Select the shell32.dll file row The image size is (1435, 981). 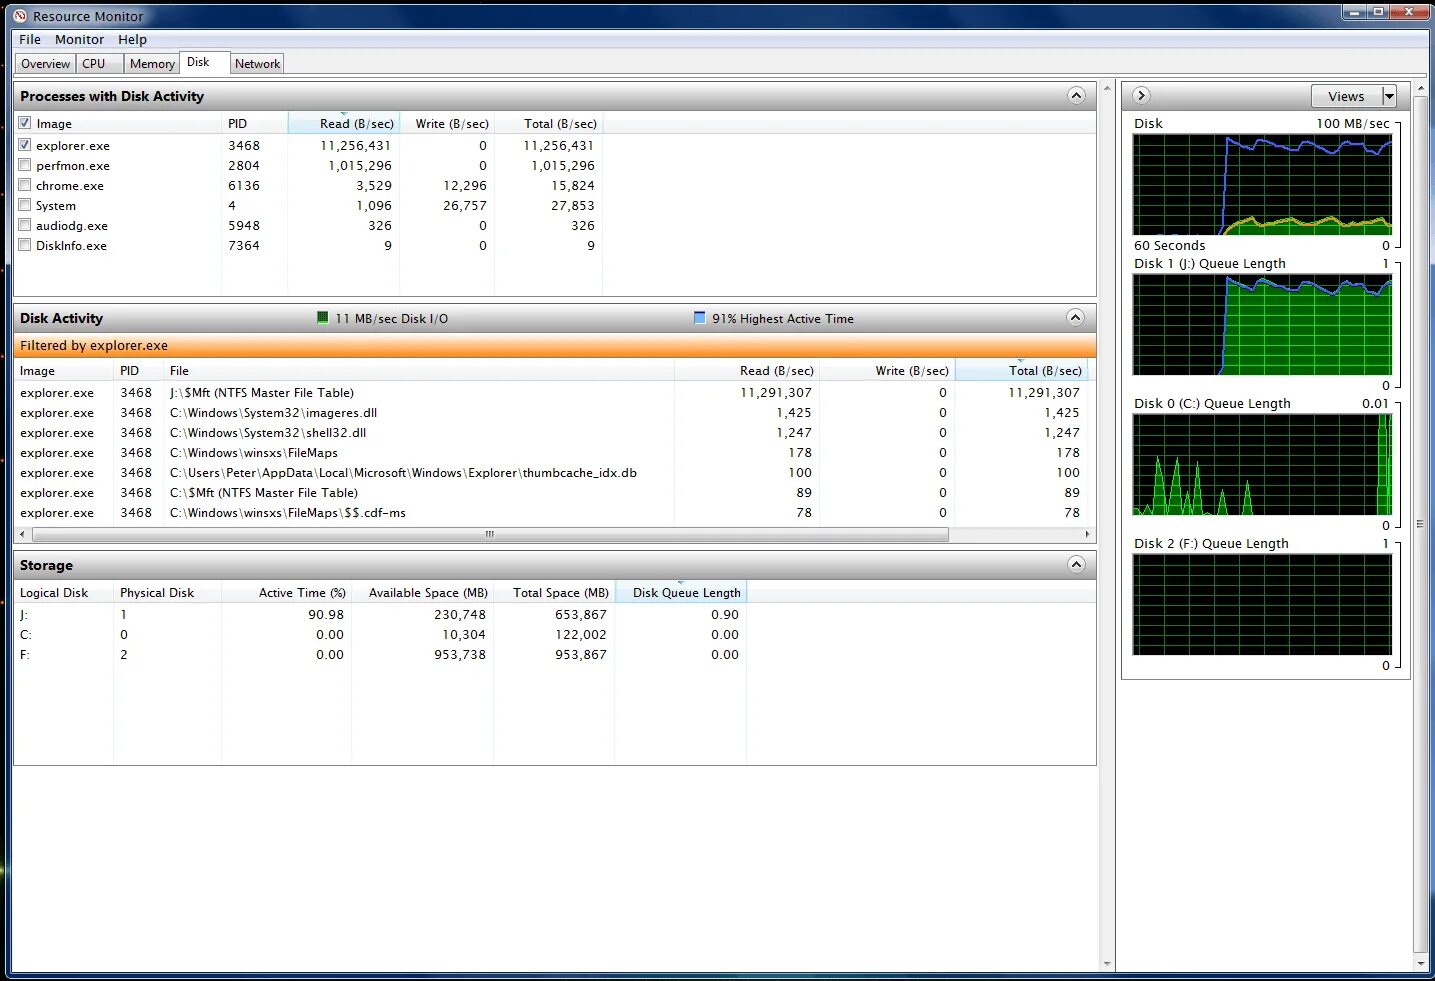(x=550, y=432)
